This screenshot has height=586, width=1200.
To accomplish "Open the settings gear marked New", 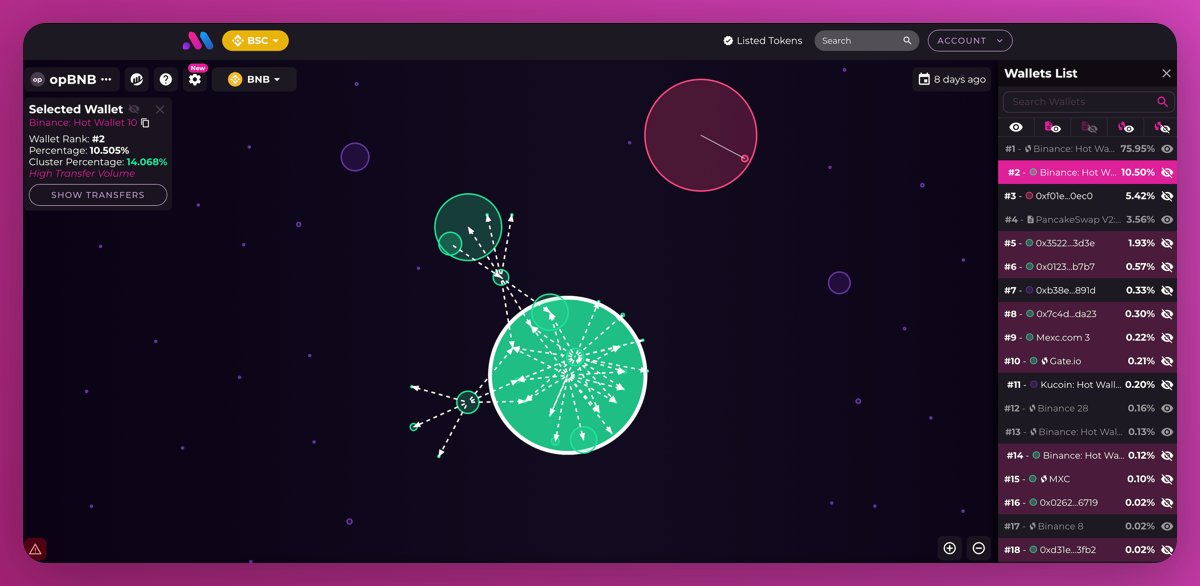I will pos(195,79).
